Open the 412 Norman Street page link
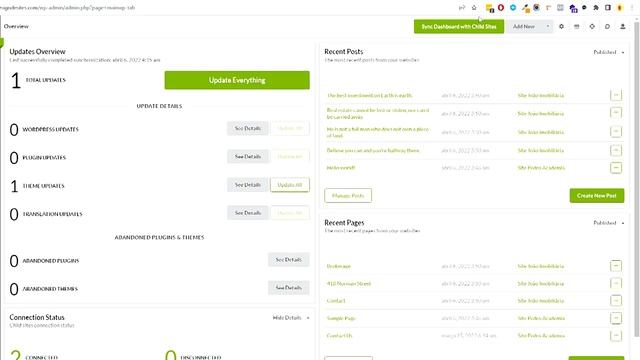 [349, 283]
